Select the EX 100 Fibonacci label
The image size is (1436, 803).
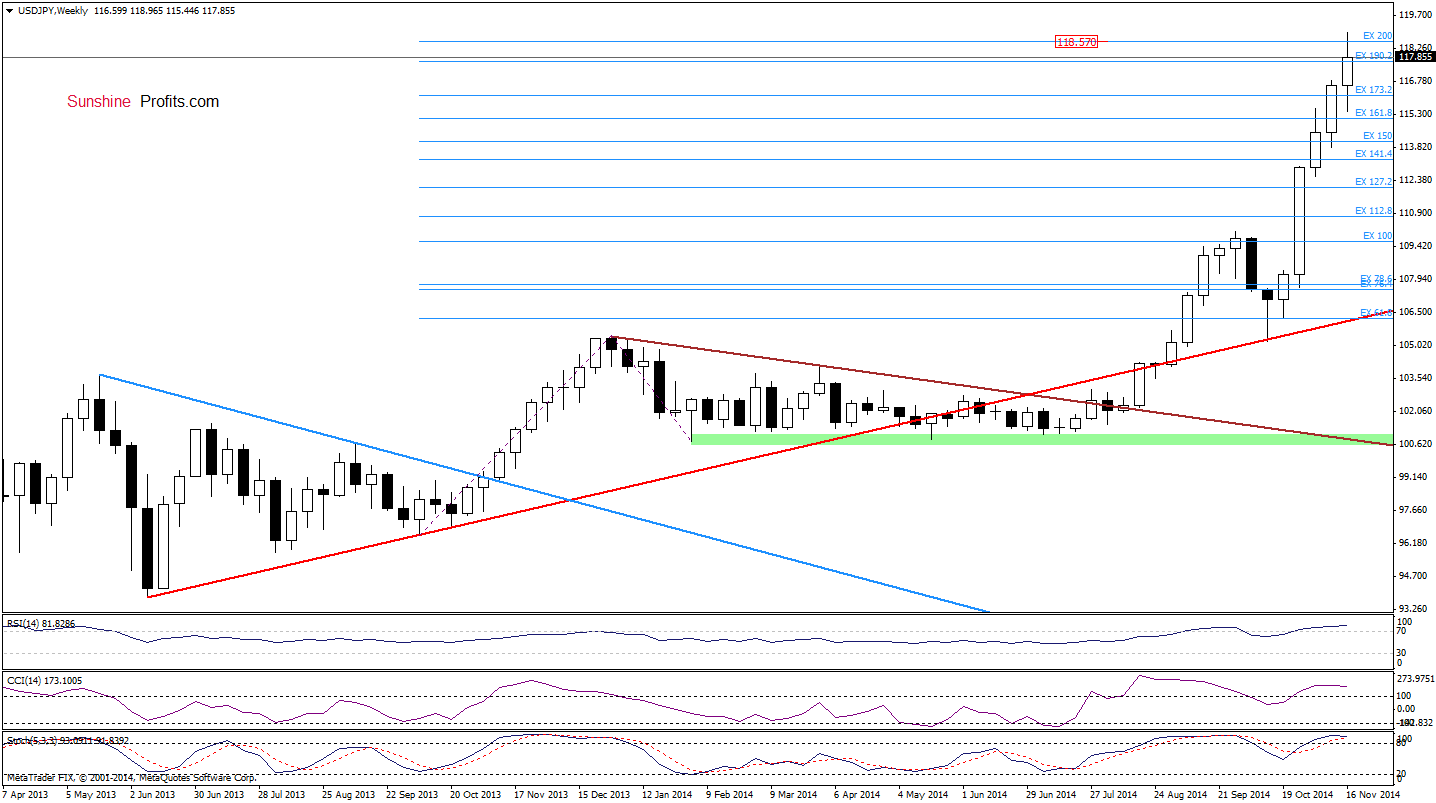(1377, 236)
